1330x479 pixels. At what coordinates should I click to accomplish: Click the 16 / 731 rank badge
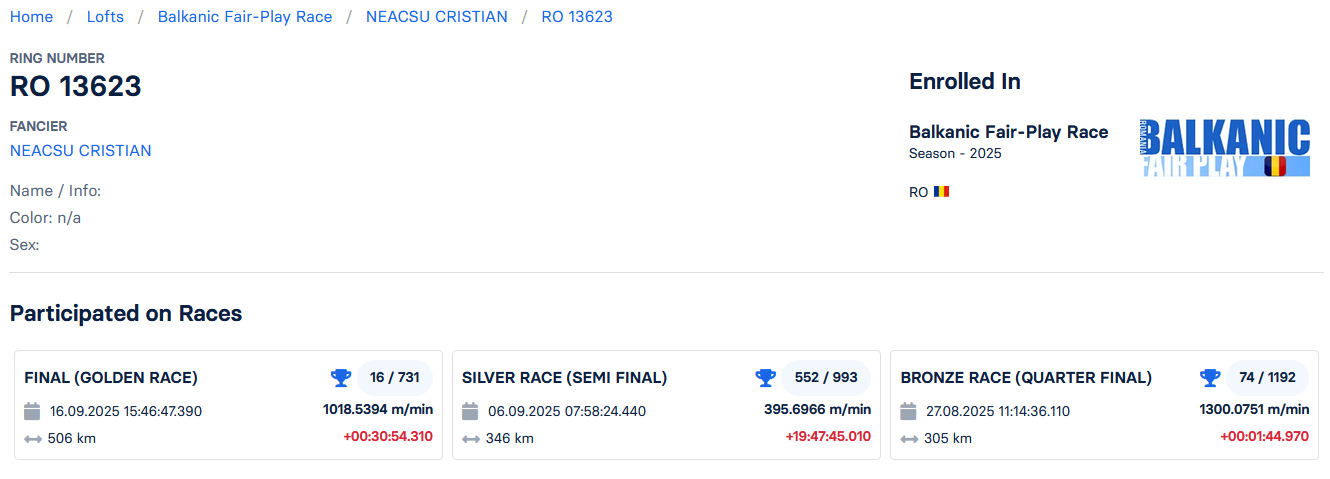coord(394,378)
